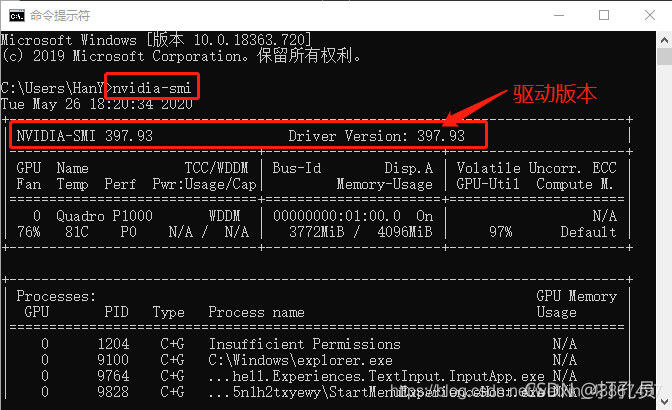Click the '4096MiB' total memory value
The image size is (672, 410).
[x=405, y=232]
